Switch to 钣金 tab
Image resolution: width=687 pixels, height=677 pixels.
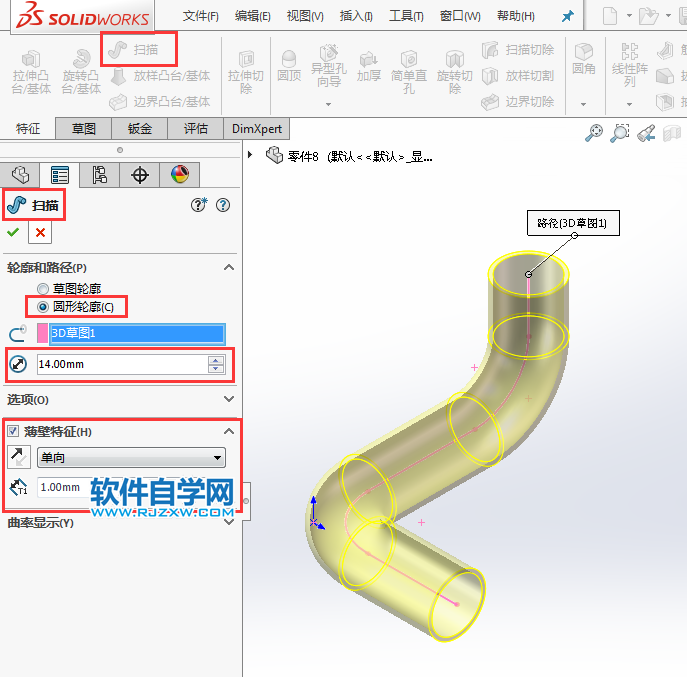[x=140, y=128]
